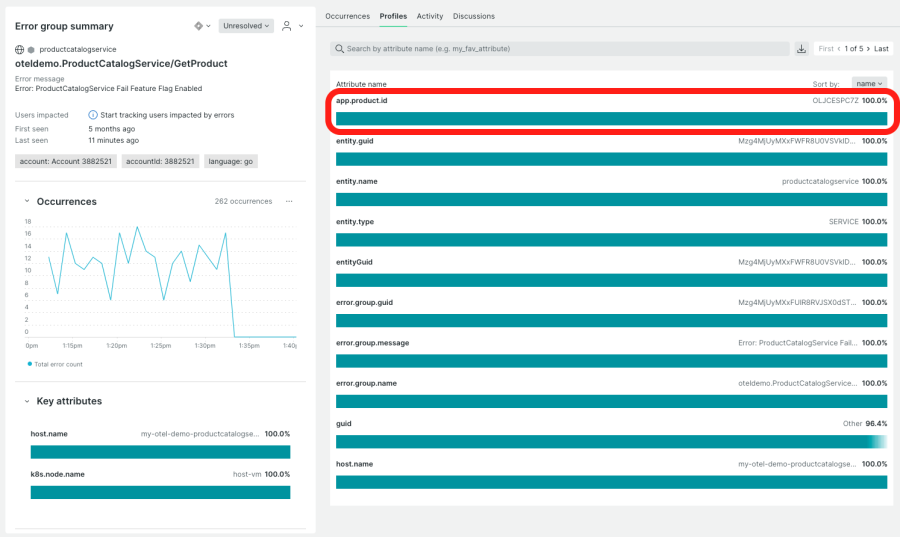900x537 pixels.
Task: Click the guid attribute bar showing 96.4%
Action: click(611, 442)
